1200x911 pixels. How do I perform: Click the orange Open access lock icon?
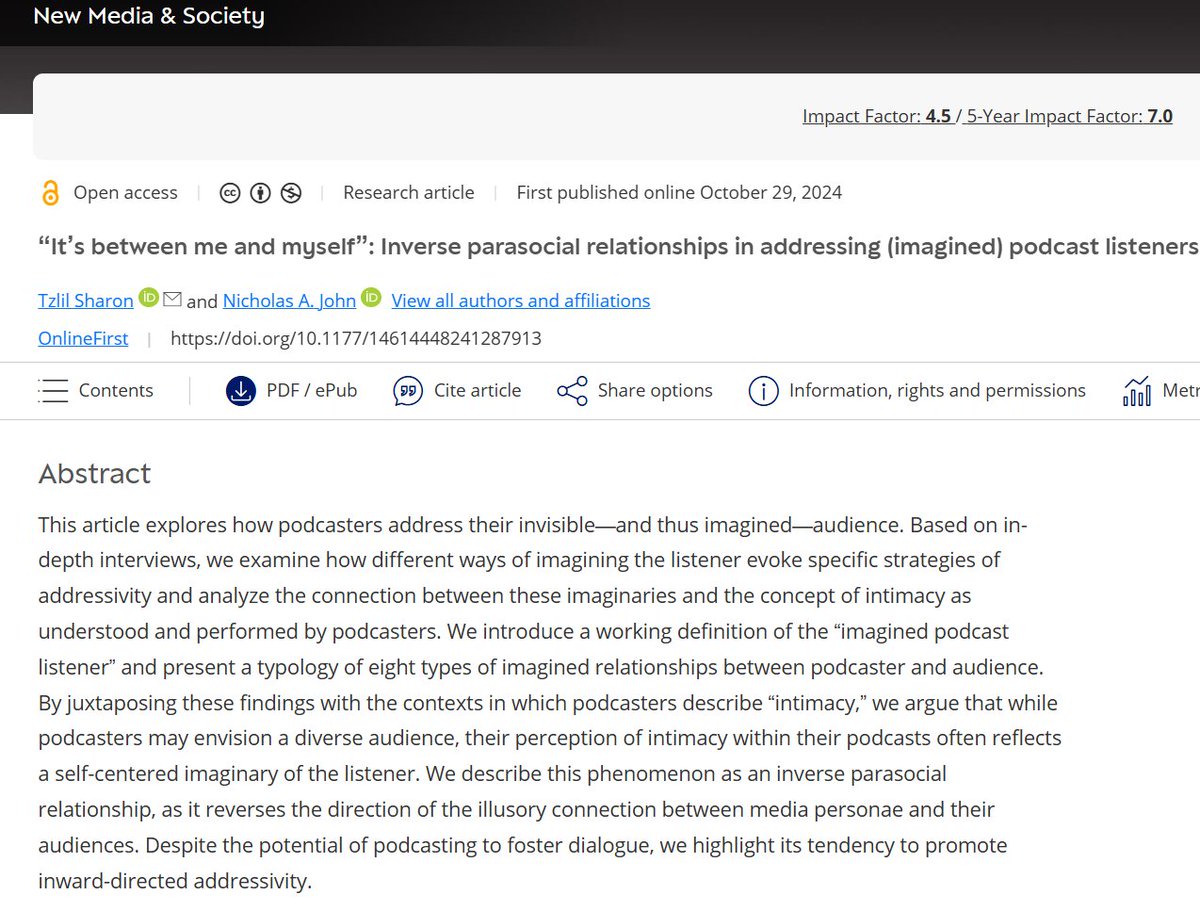coord(50,192)
